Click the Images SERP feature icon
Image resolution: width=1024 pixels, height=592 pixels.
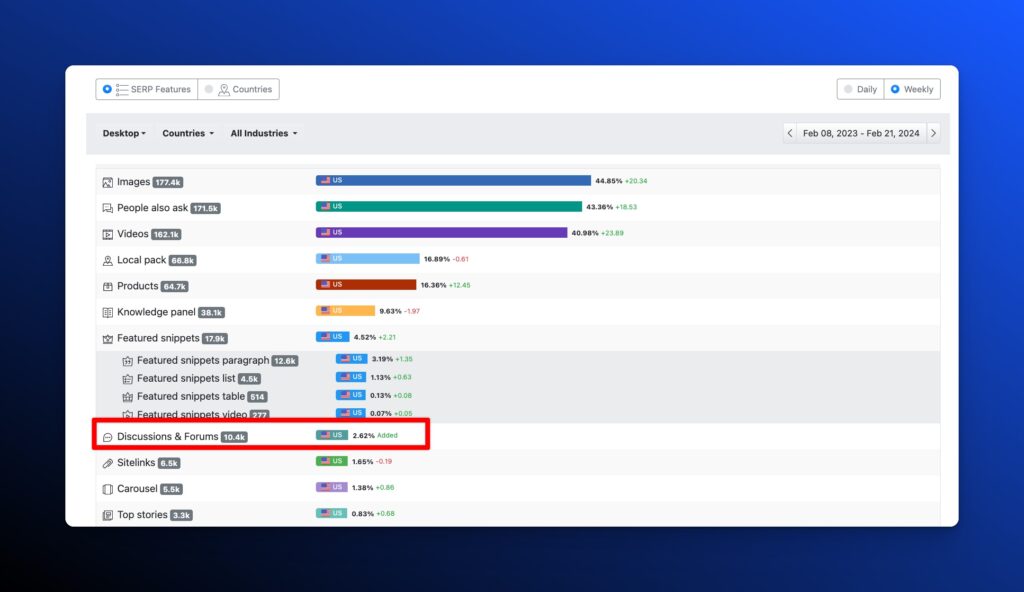point(107,182)
